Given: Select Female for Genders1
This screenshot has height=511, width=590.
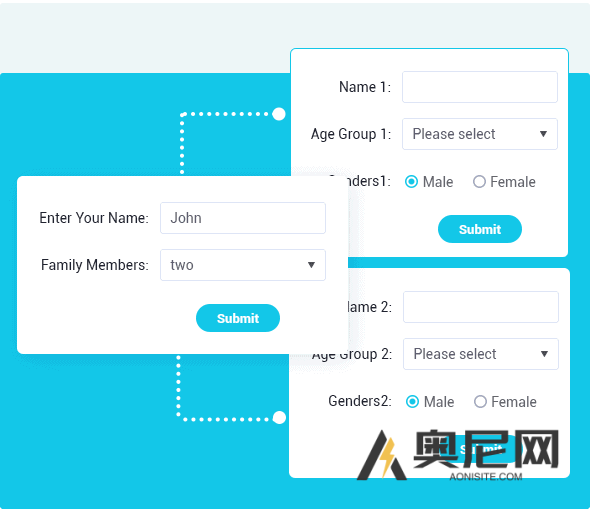Looking at the screenshot, I should [479, 182].
